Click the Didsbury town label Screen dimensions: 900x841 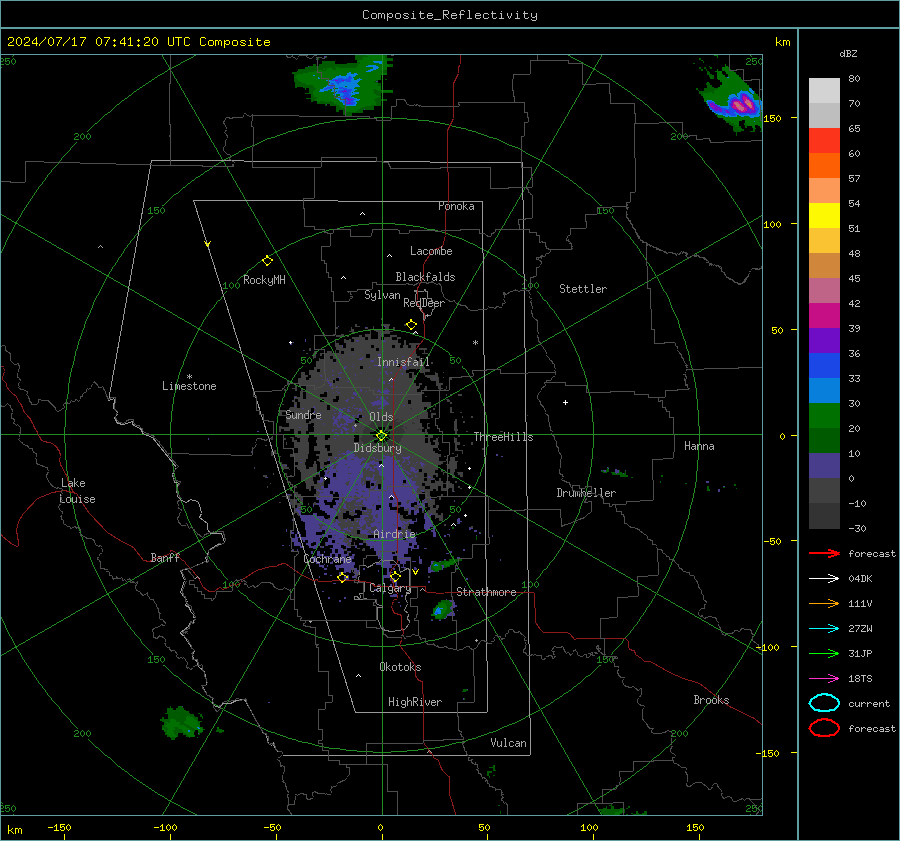coord(378,448)
